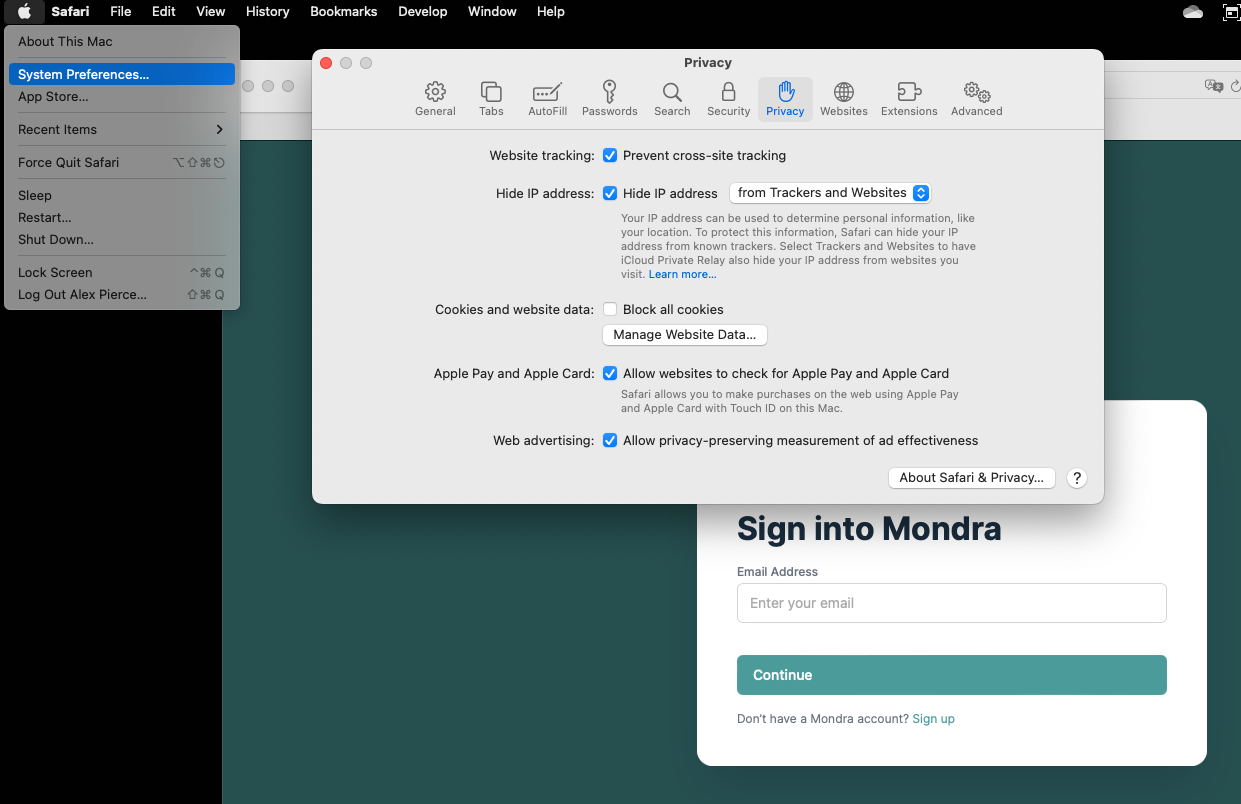Screen dimensions: 1241x804
Task: Open the History menu
Action: (267, 12)
